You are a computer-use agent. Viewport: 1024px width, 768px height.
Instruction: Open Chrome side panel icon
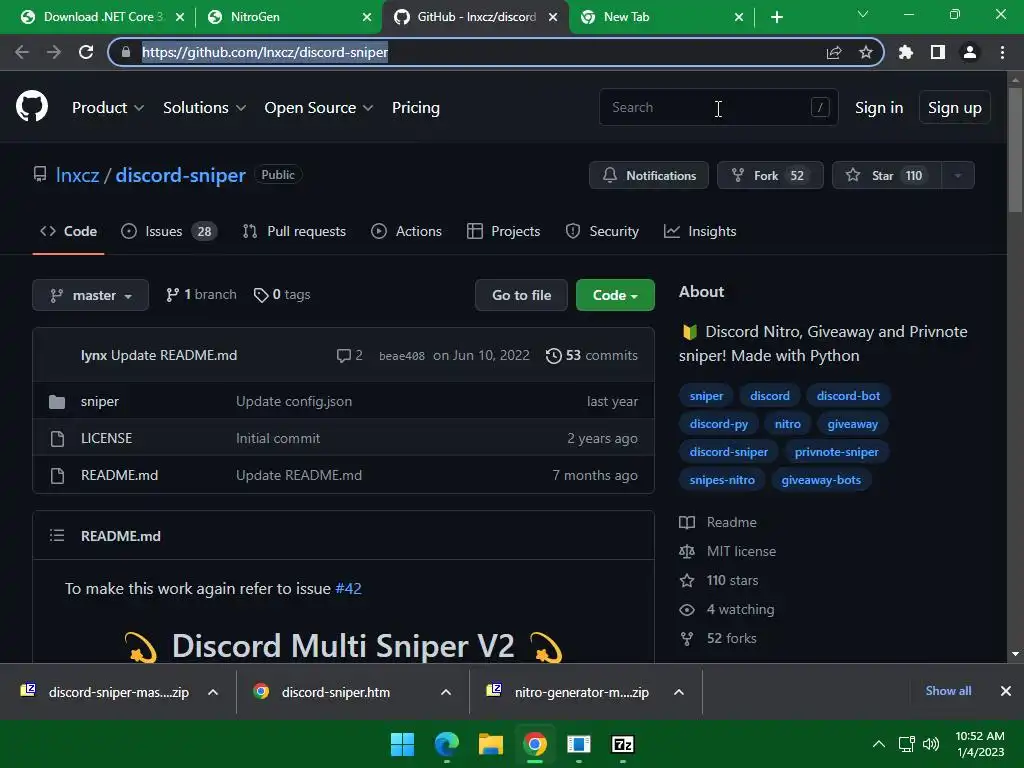tap(938, 52)
